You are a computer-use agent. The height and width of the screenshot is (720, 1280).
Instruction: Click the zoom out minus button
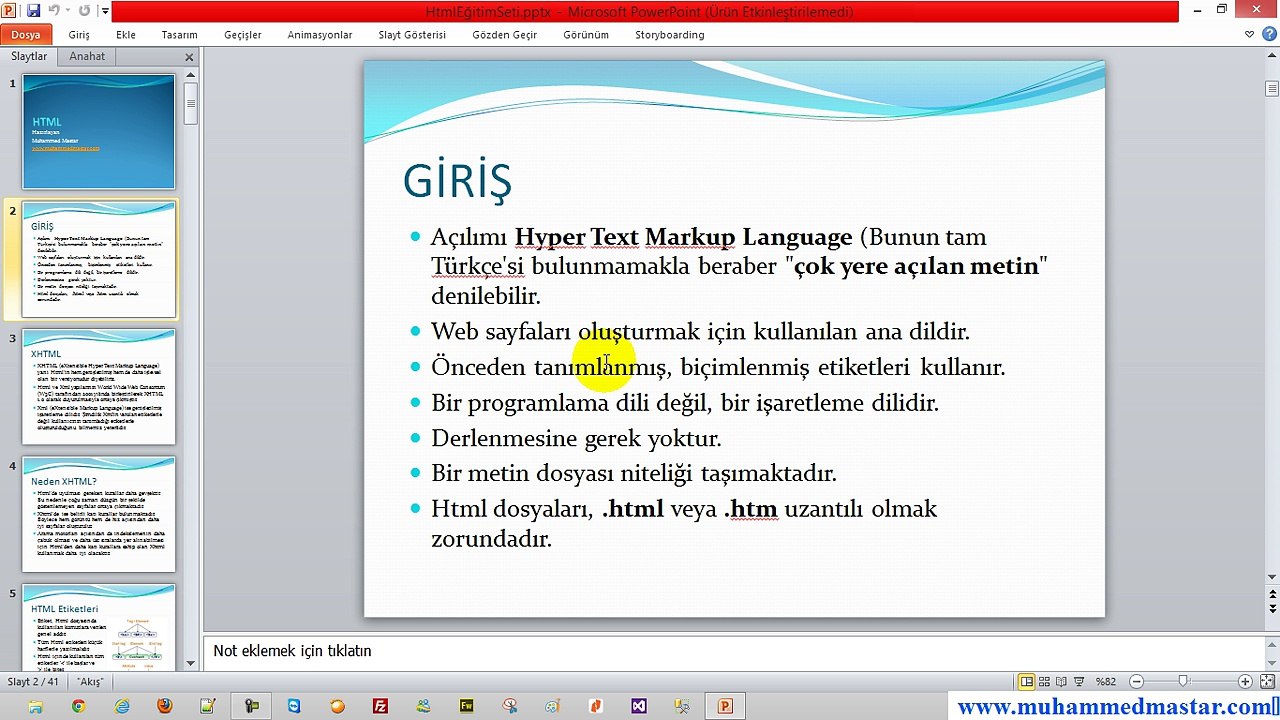coord(1136,682)
